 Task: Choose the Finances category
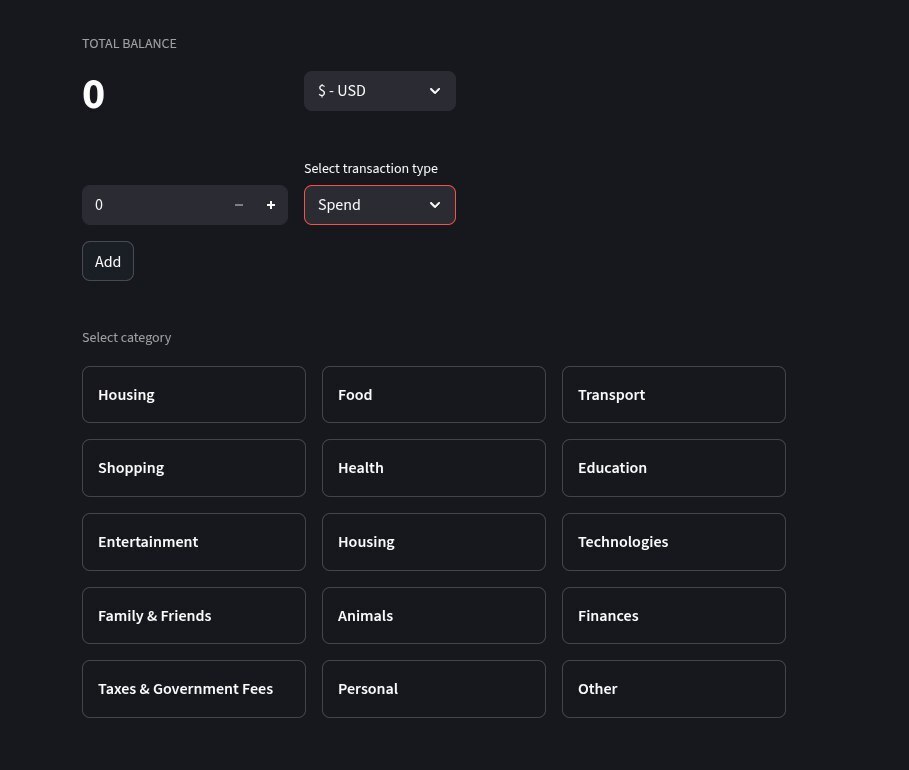point(674,615)
